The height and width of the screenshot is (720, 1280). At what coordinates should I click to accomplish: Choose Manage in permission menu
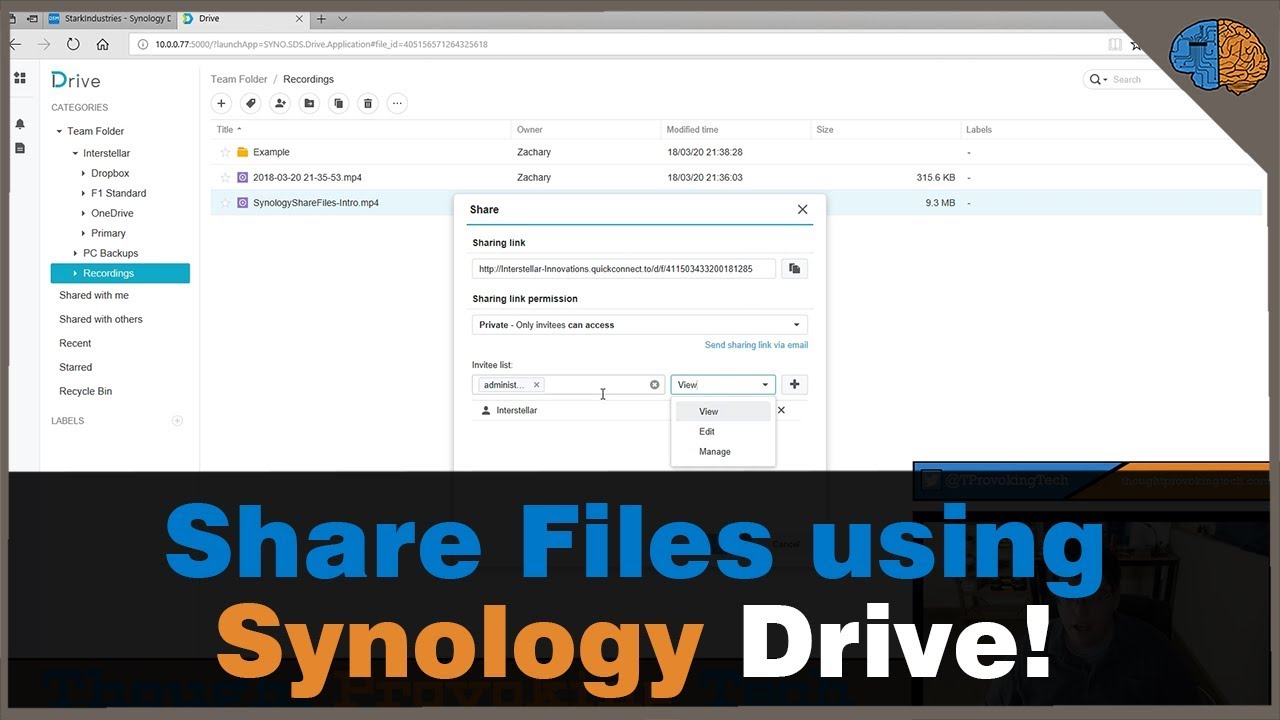pyautogui.click(x=723, y=451)
